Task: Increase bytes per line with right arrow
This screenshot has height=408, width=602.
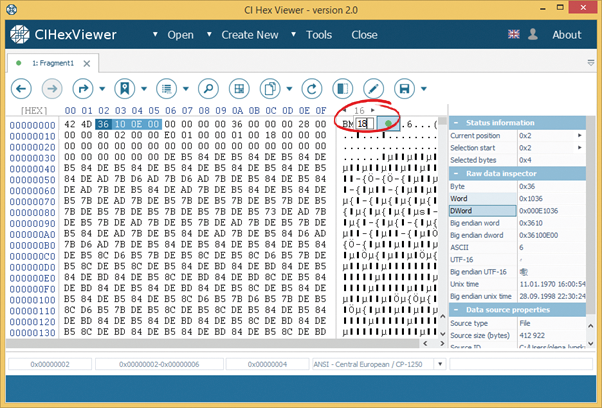Action: (x=372, y=111)
